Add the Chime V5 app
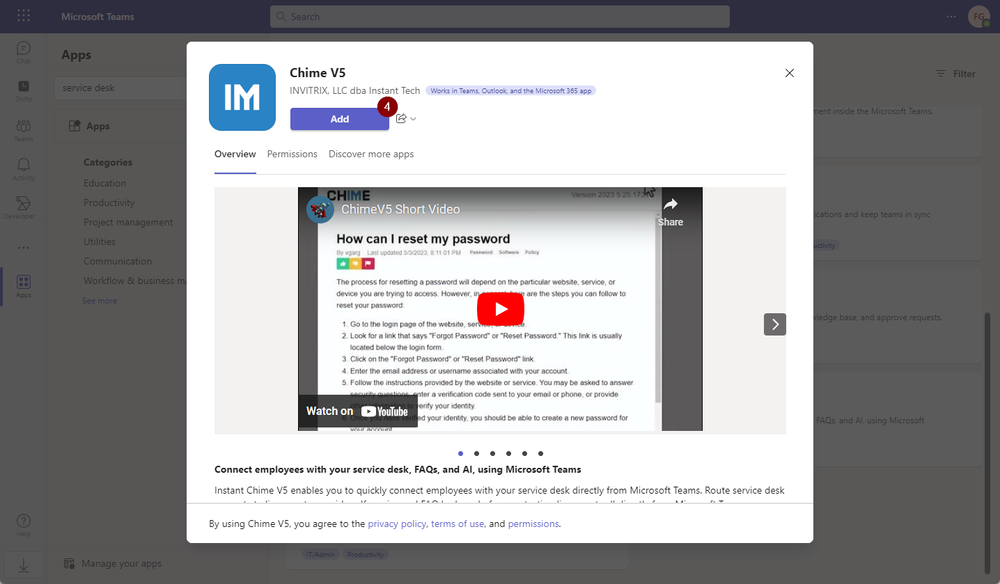 click(x=339, y=119)
